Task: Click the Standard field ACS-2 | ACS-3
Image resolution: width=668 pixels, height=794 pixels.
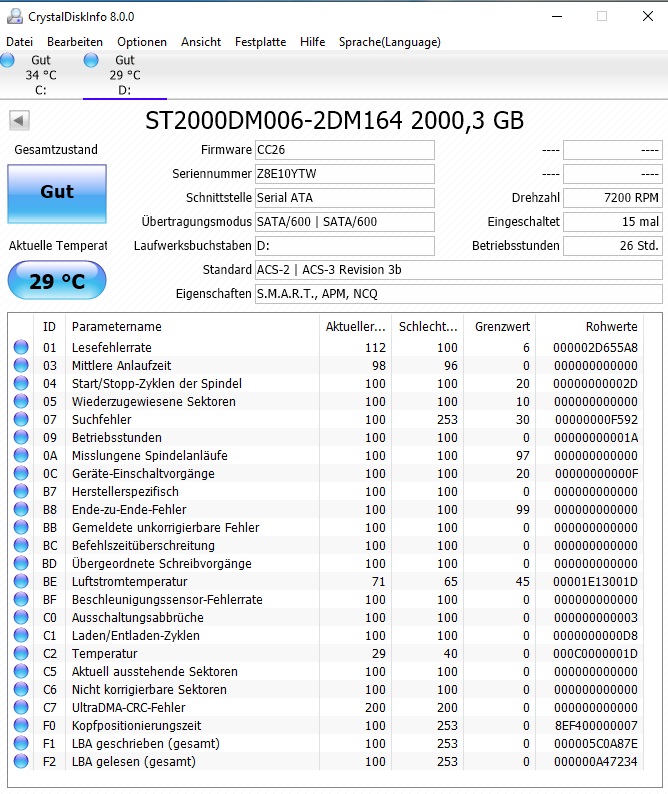Action: (458, 270)
